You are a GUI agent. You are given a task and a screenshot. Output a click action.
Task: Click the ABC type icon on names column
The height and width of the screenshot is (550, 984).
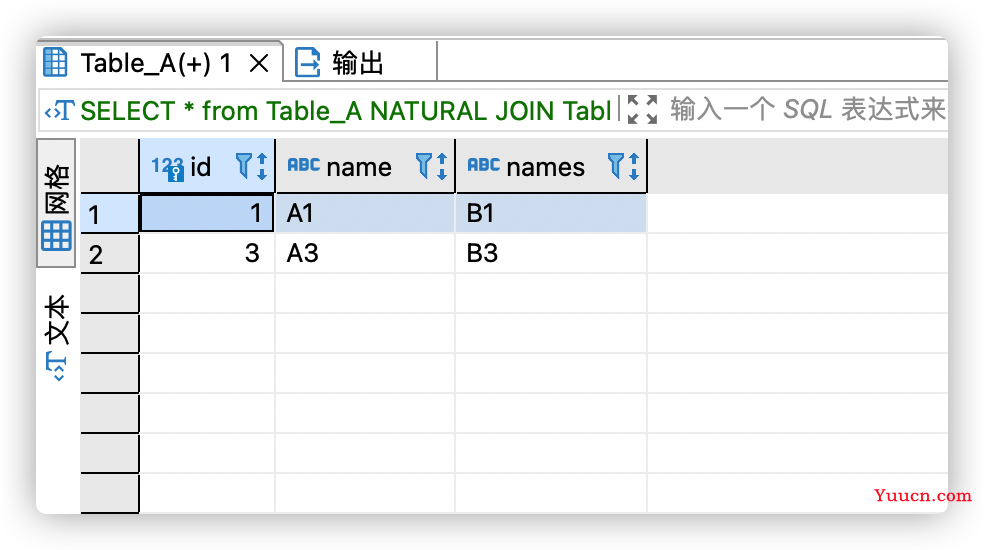(484, 164)
